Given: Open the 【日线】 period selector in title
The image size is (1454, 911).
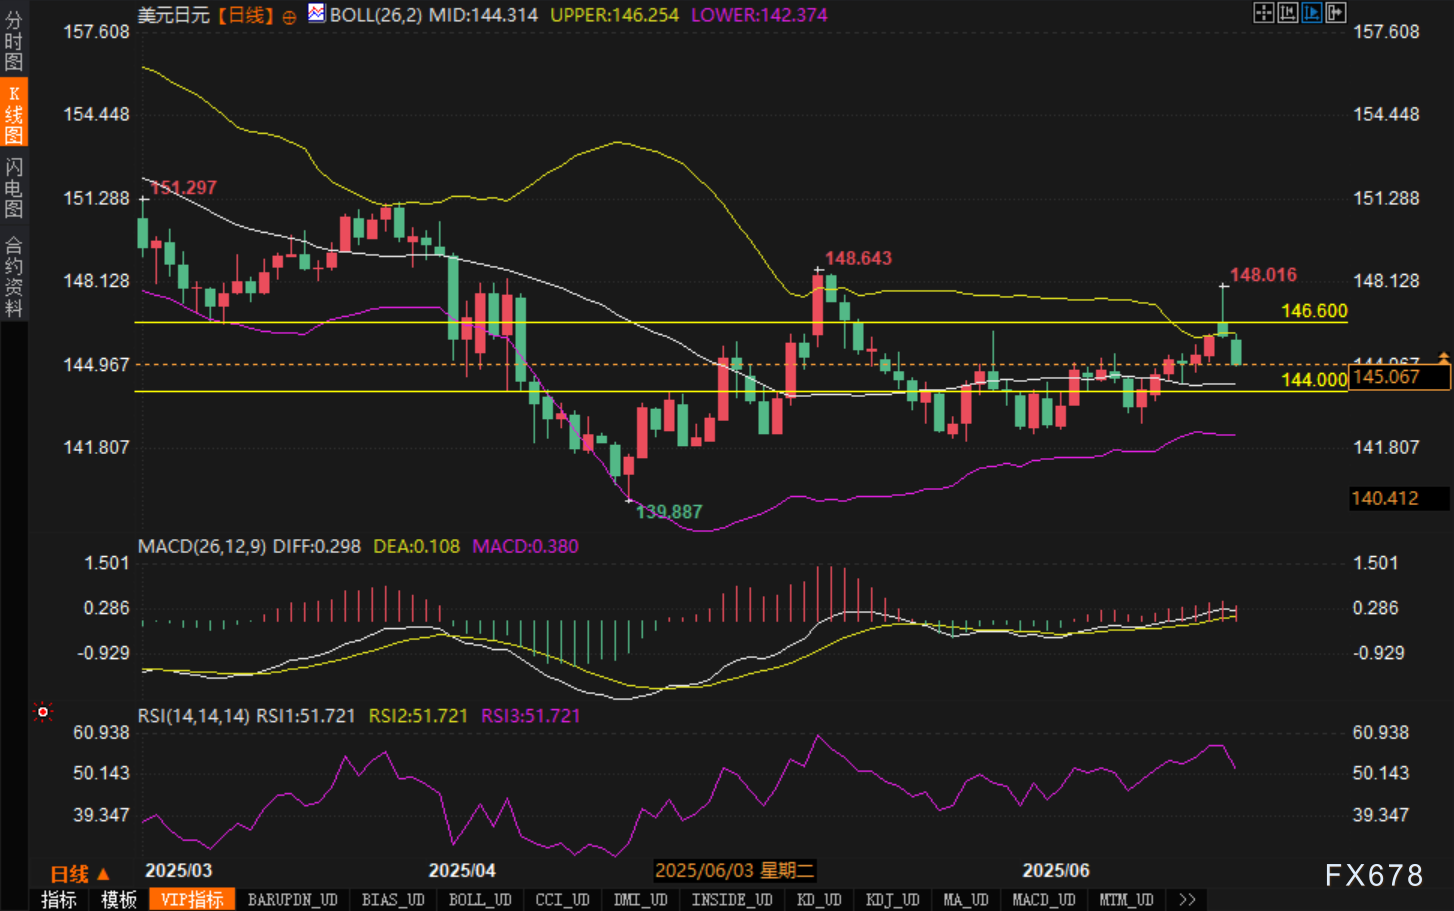Looking at the screenshot, I should coord(245,15).
